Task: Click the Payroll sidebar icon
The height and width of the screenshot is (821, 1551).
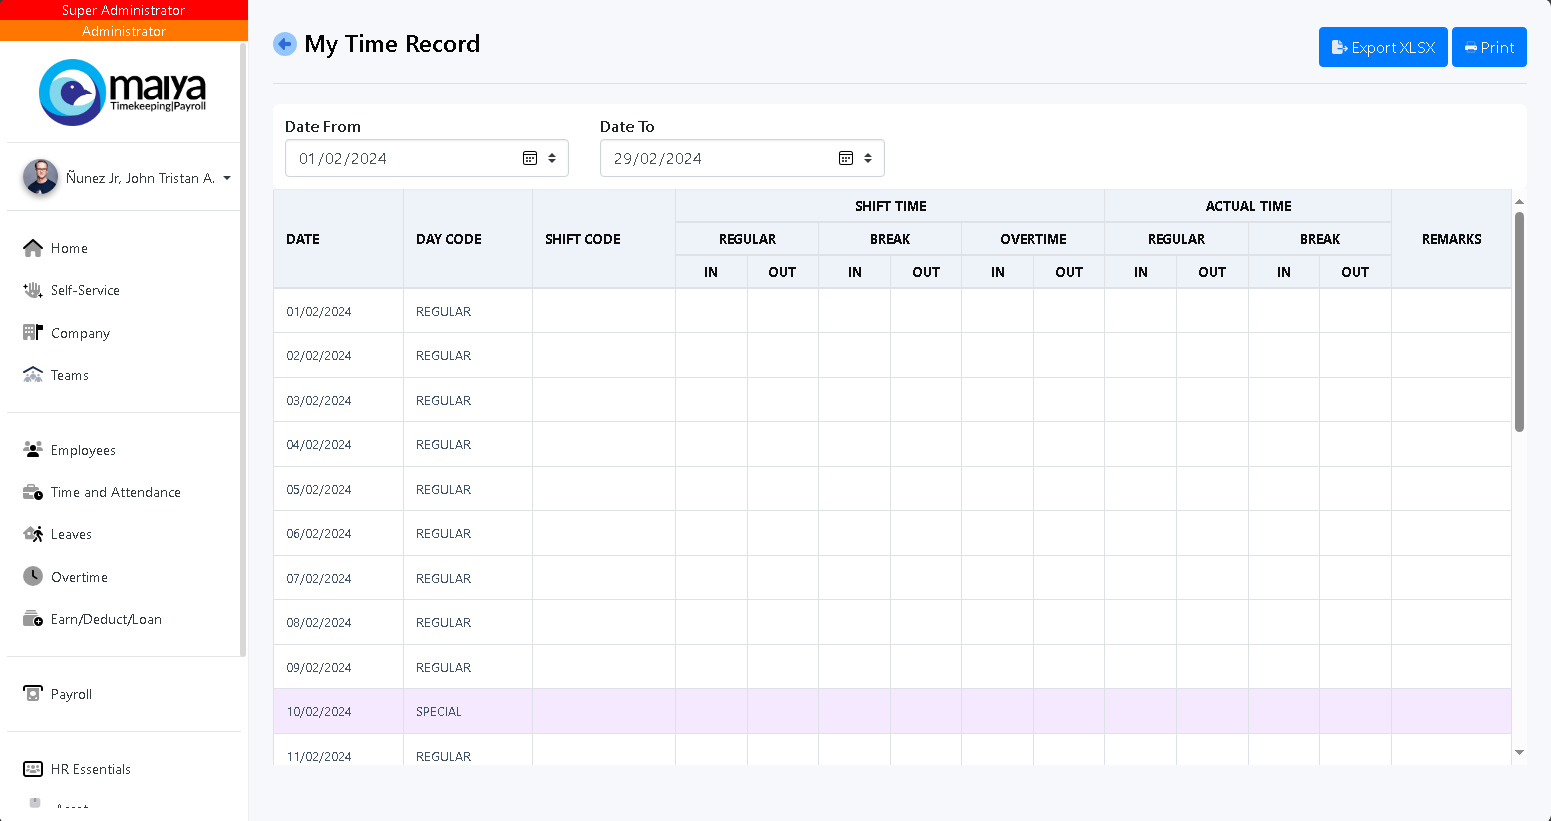Action: (33, 694)
